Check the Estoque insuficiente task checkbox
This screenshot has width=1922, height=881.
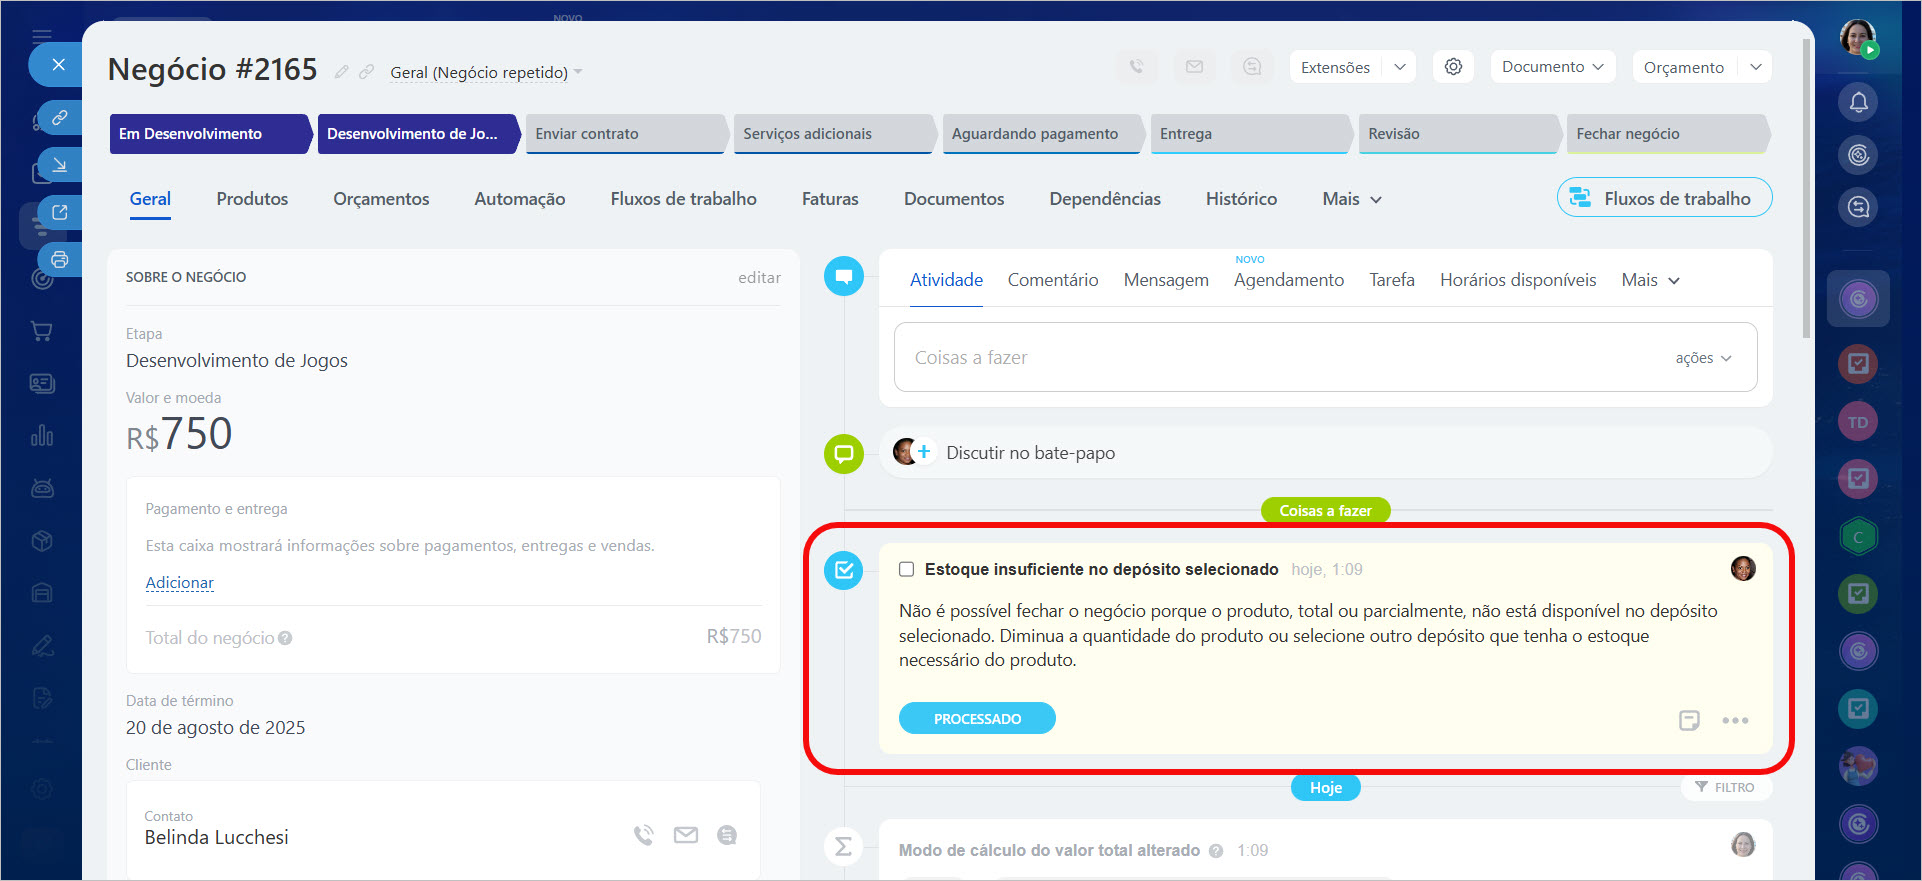pyautogui.click(x=906, y=569)
